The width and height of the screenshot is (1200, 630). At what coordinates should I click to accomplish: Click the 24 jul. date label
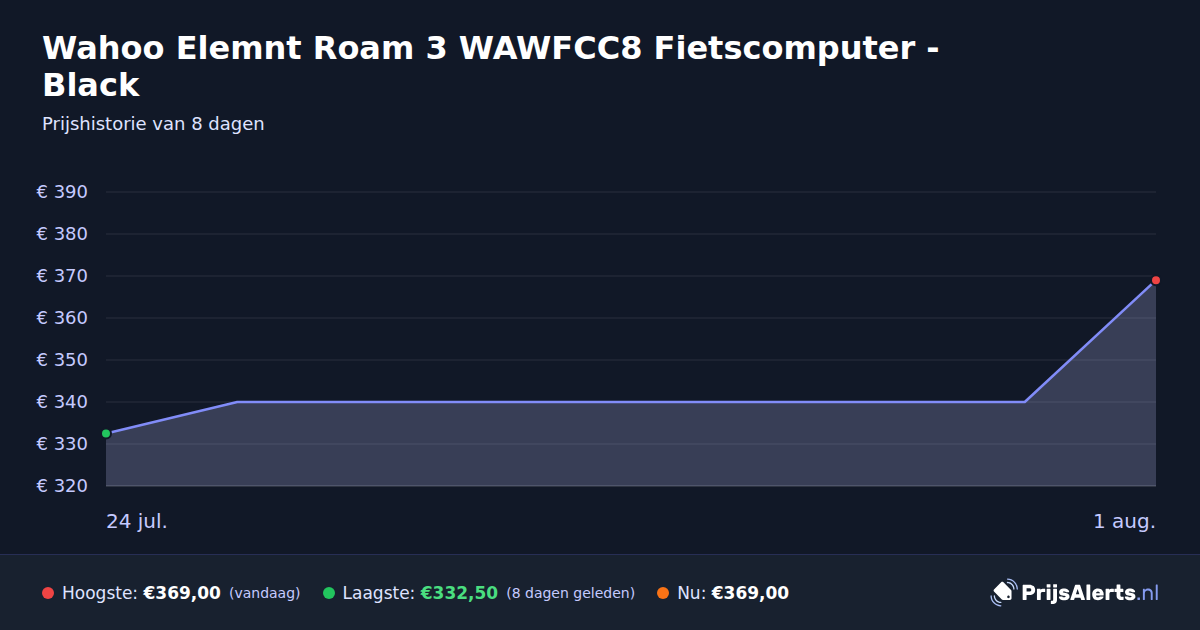point(137,521)
